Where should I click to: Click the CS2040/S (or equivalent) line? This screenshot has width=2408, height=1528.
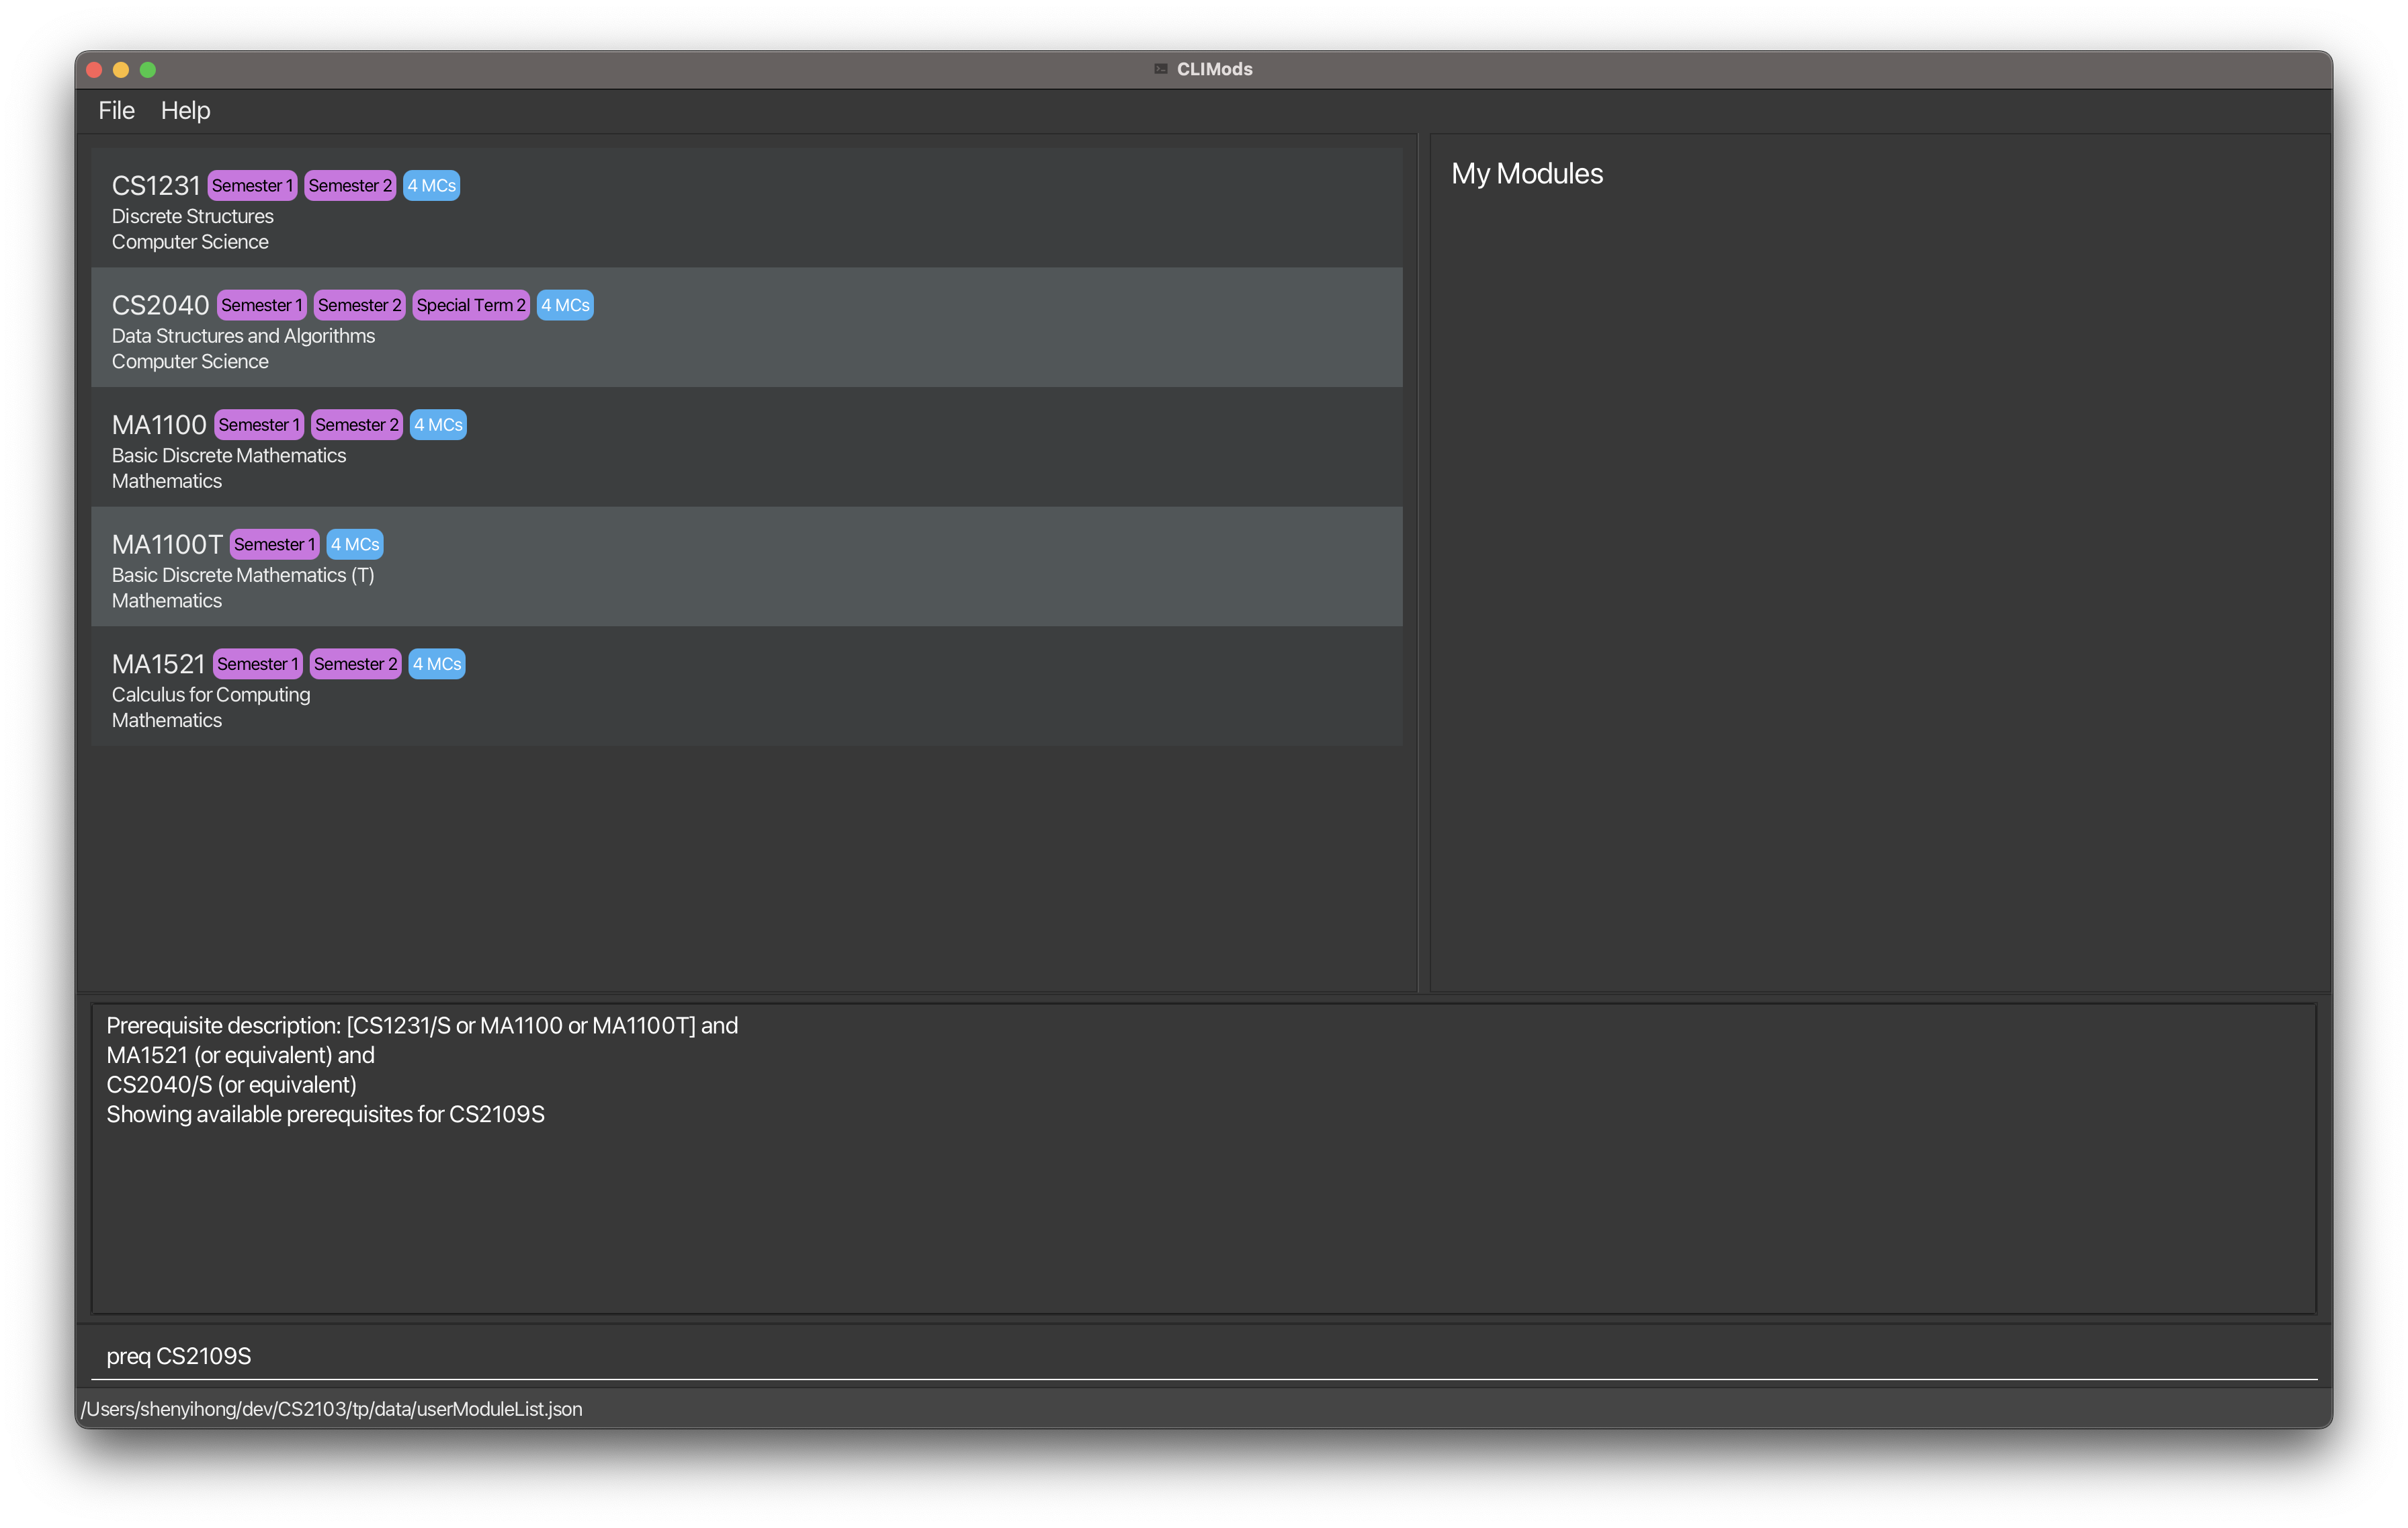231,1085
